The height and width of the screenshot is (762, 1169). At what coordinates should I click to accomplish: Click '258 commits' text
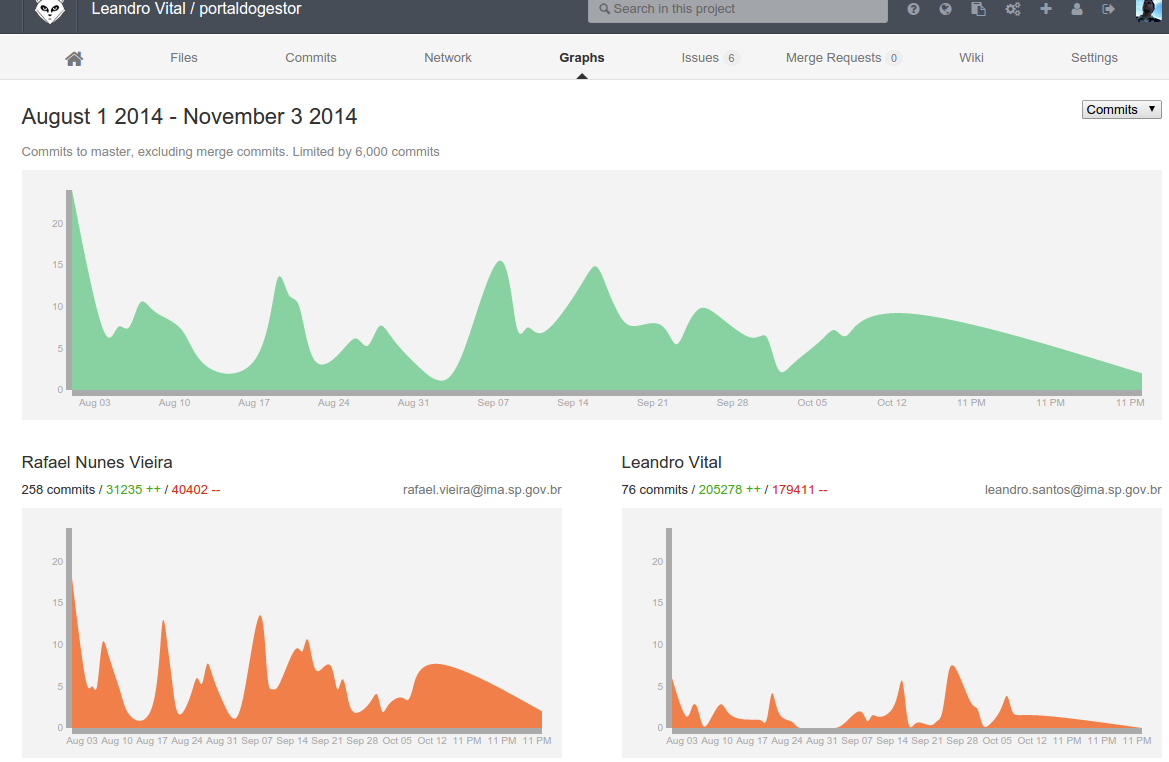pyautogui.click(x=58, y=490)
